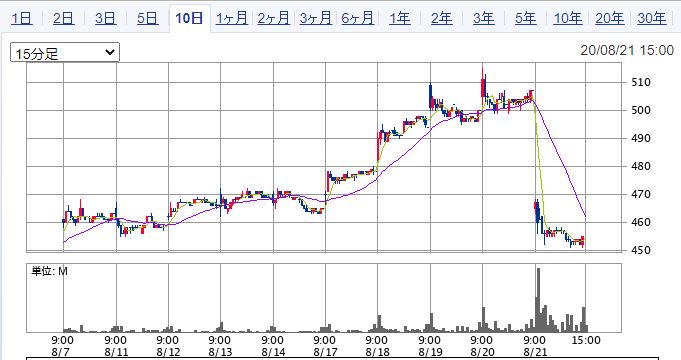Switch chart range to 5年
This screenshot has width=681, height=360.
526,19
